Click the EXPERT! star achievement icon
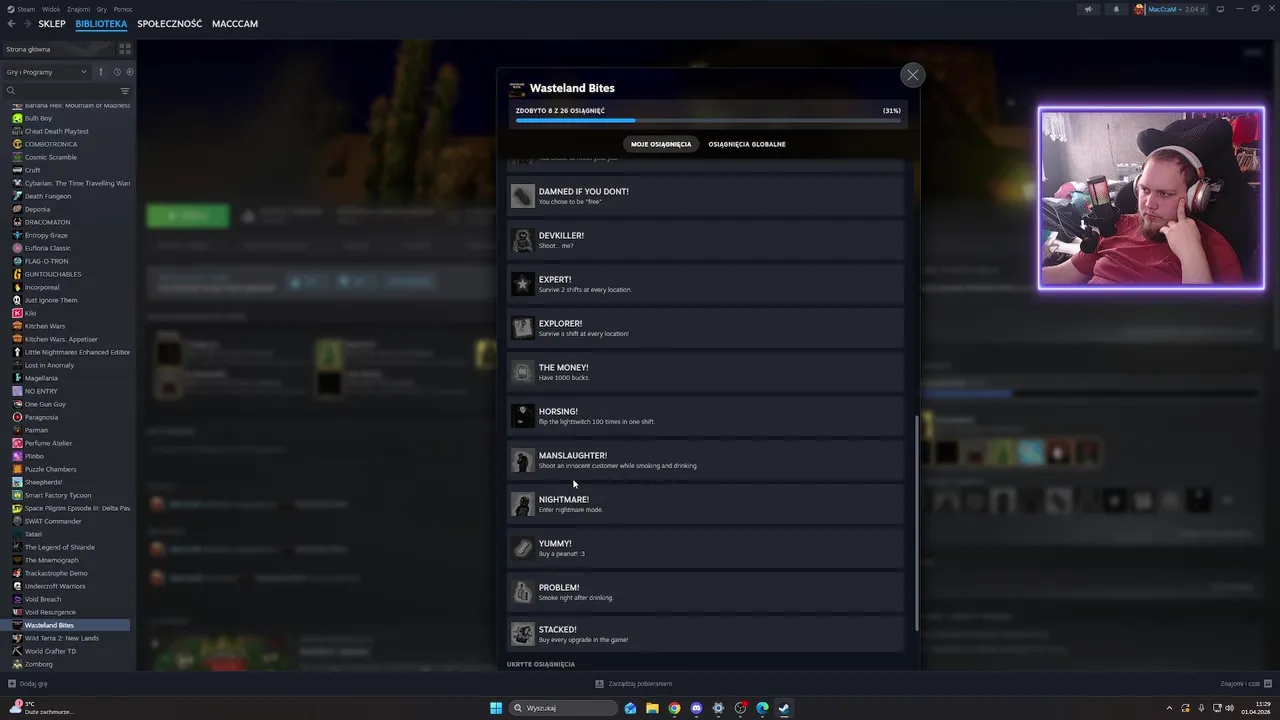 (x=522, y=284)
